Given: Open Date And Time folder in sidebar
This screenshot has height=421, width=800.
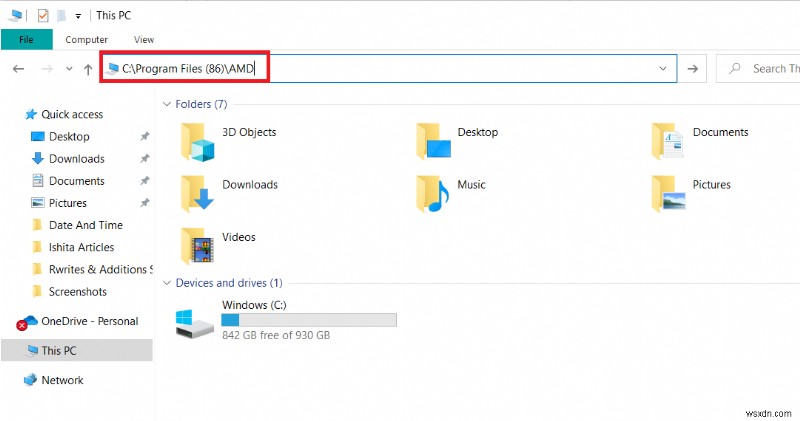Looking at the screenshot, I should [x=86, y=225].
